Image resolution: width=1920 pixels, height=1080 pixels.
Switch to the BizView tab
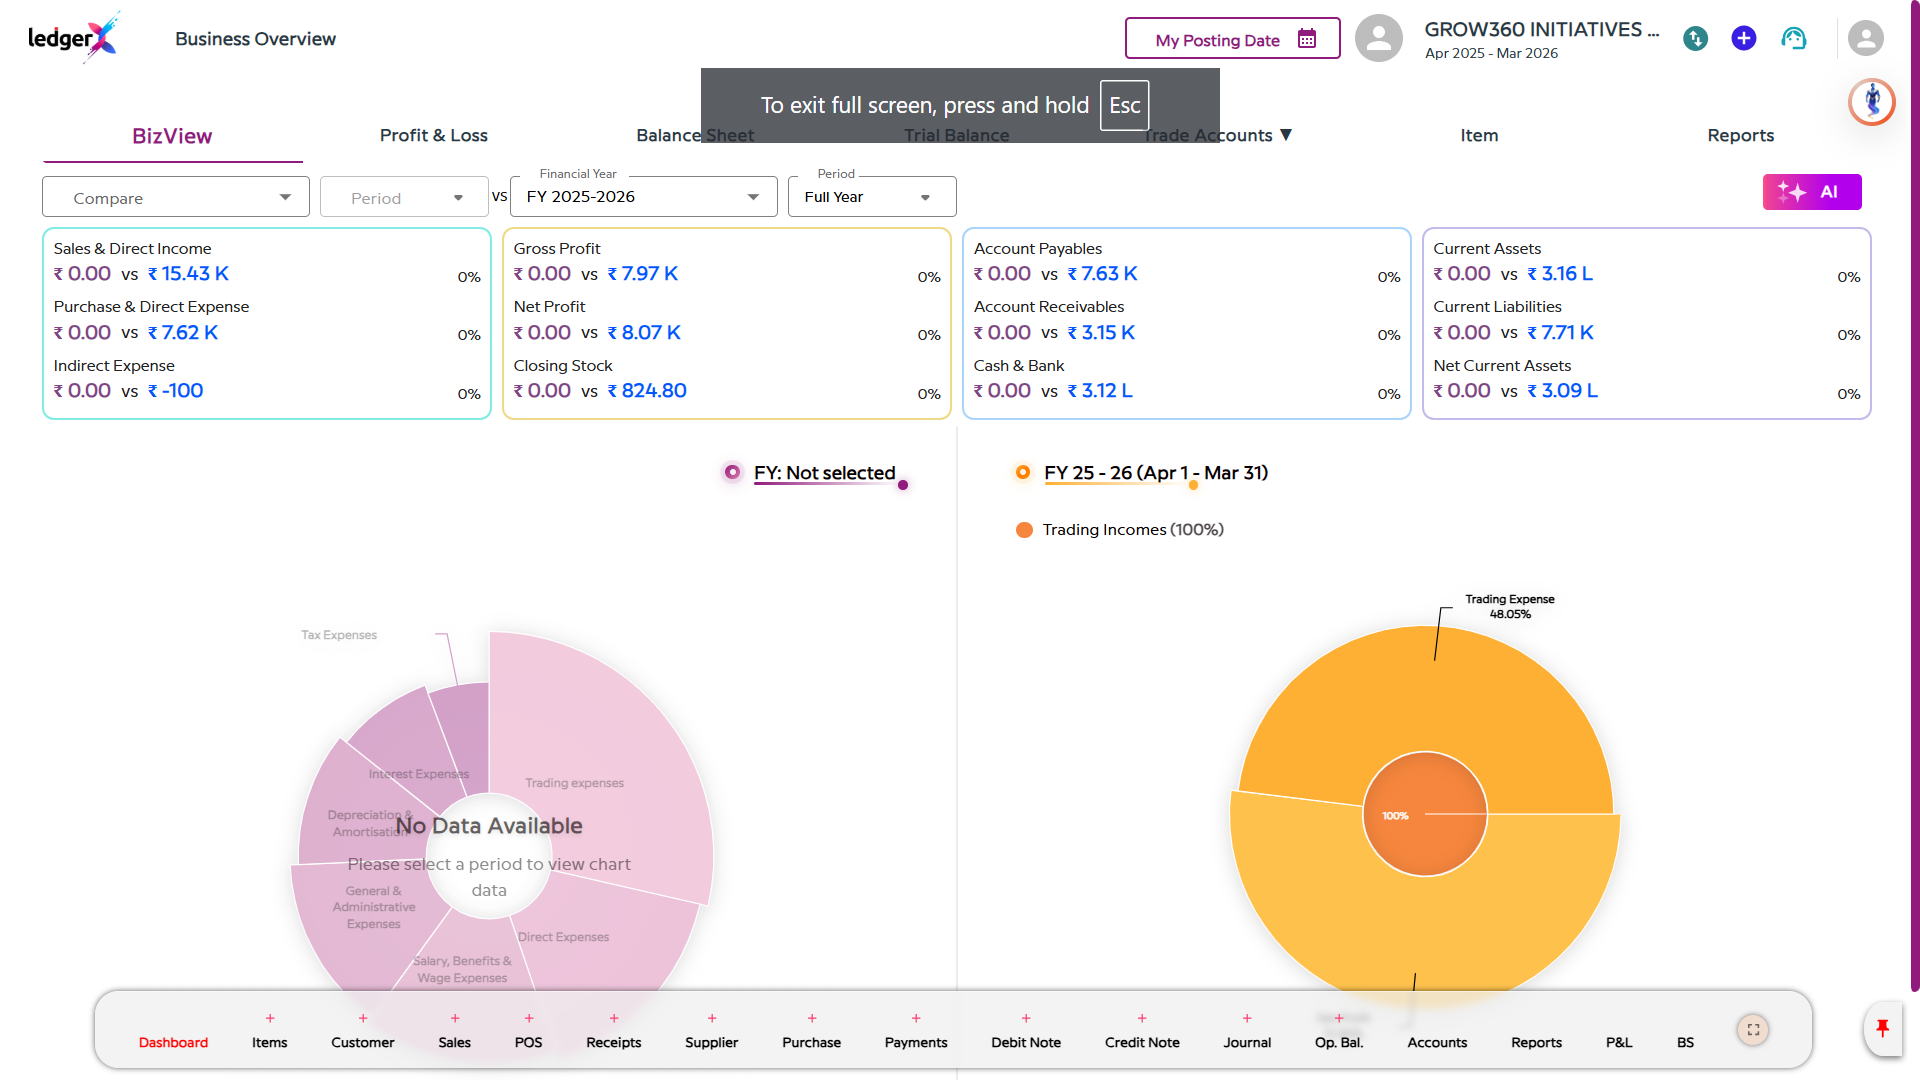[172, 136]
